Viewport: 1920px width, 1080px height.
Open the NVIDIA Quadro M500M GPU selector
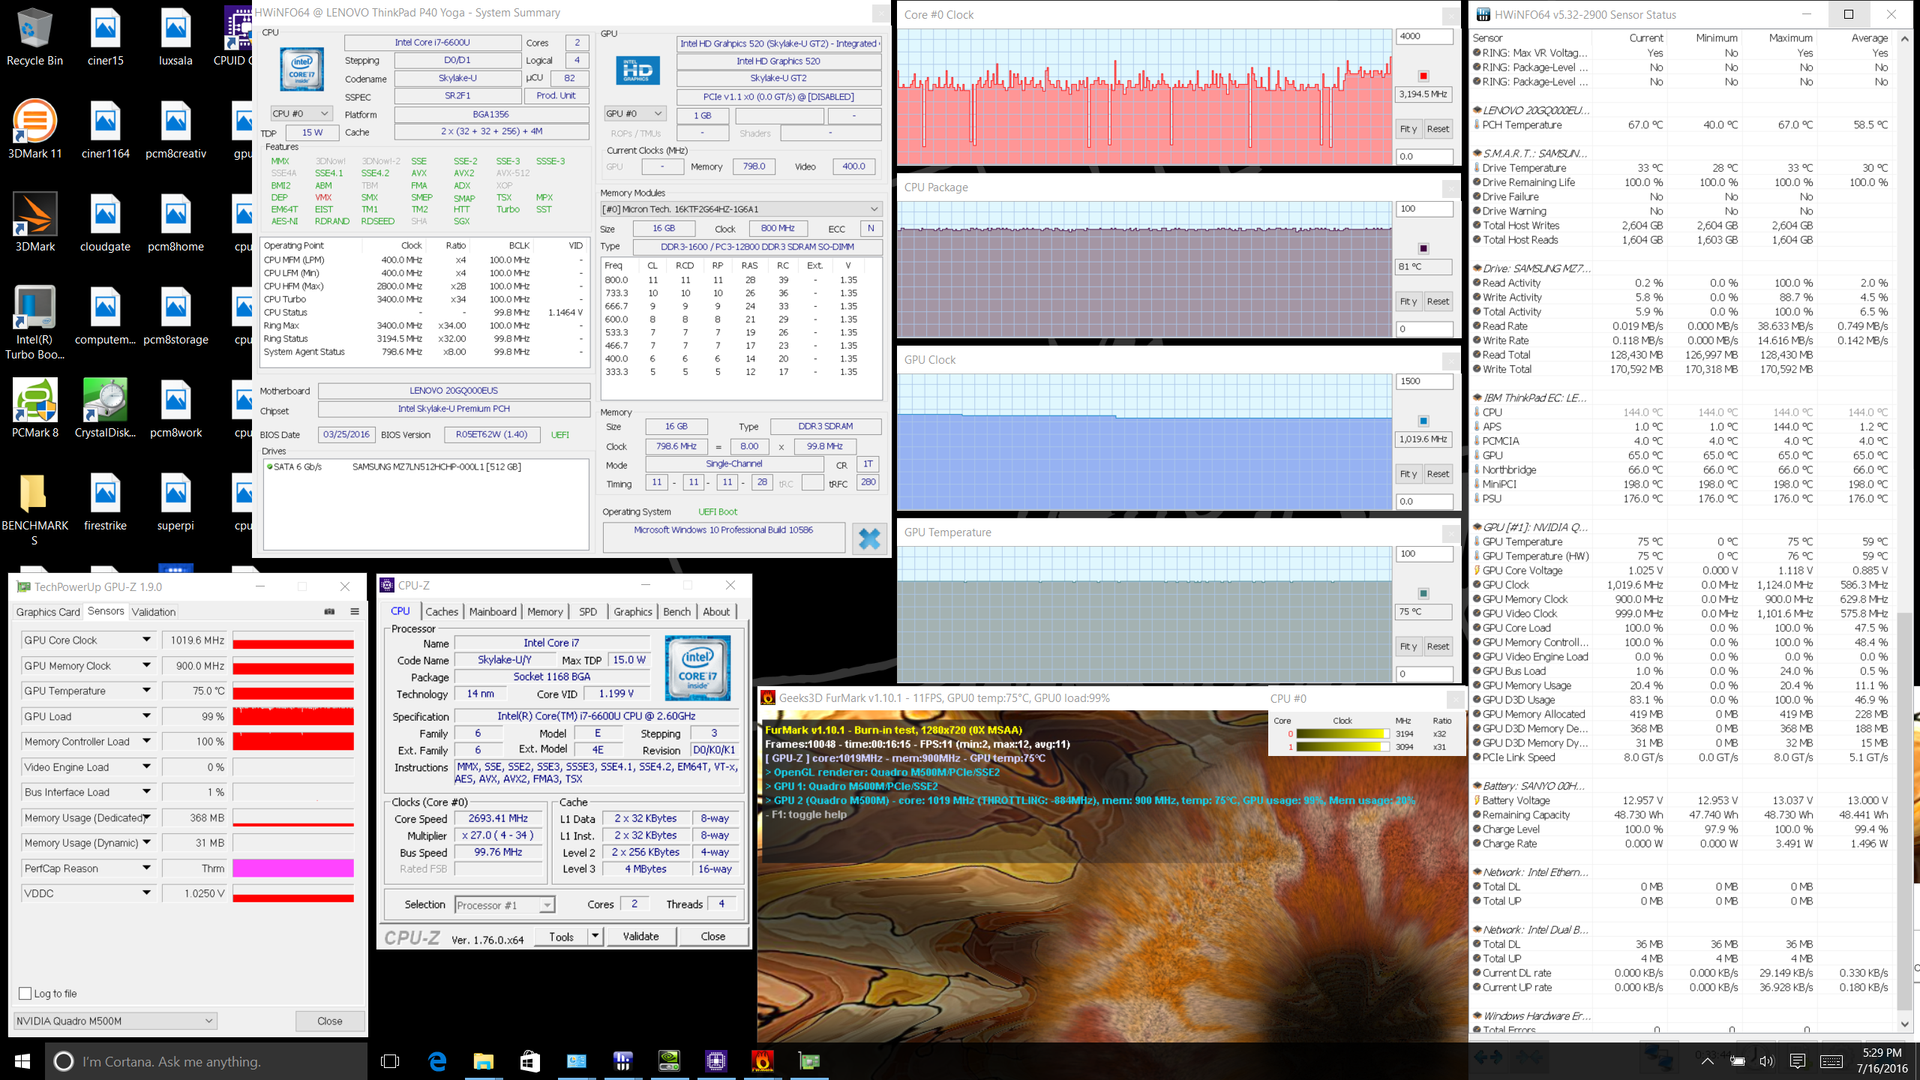115,1021
